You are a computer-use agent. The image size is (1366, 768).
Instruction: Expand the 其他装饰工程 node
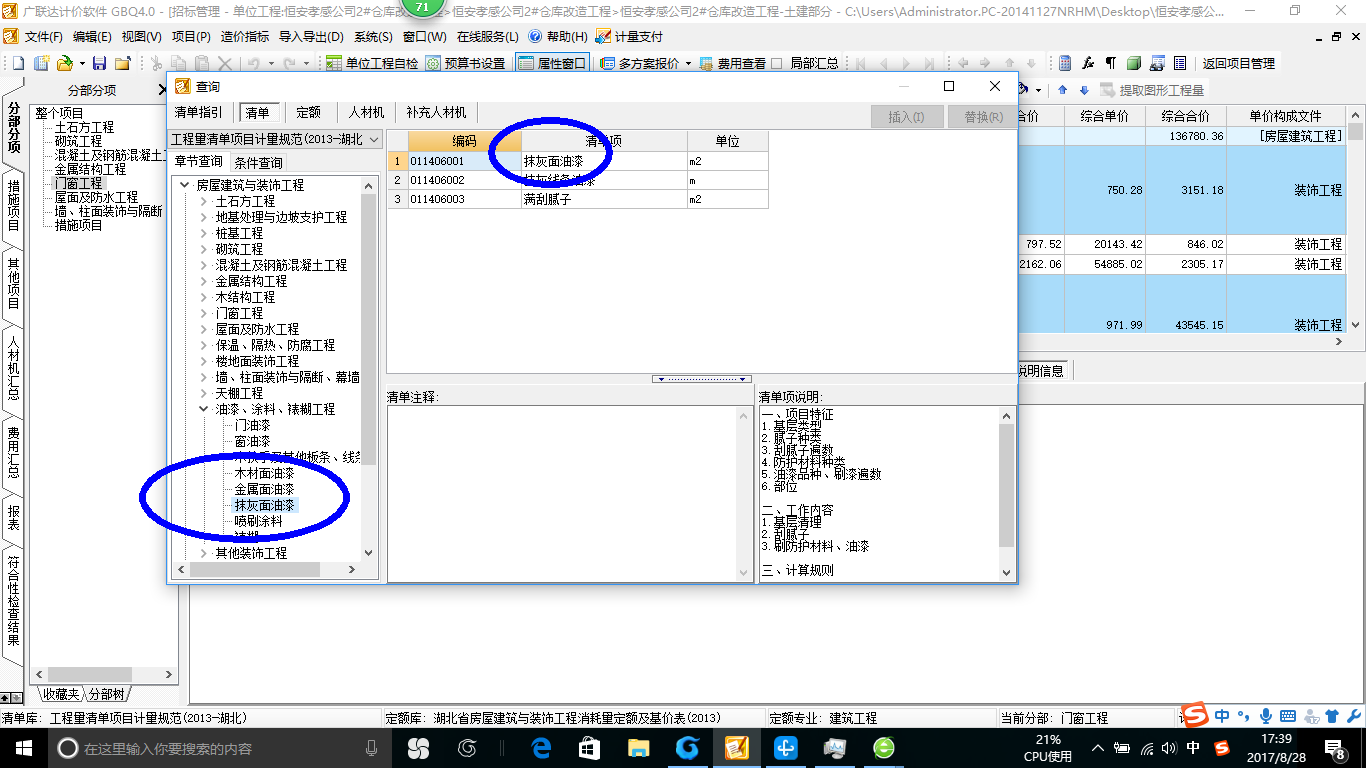click(204, 553)
